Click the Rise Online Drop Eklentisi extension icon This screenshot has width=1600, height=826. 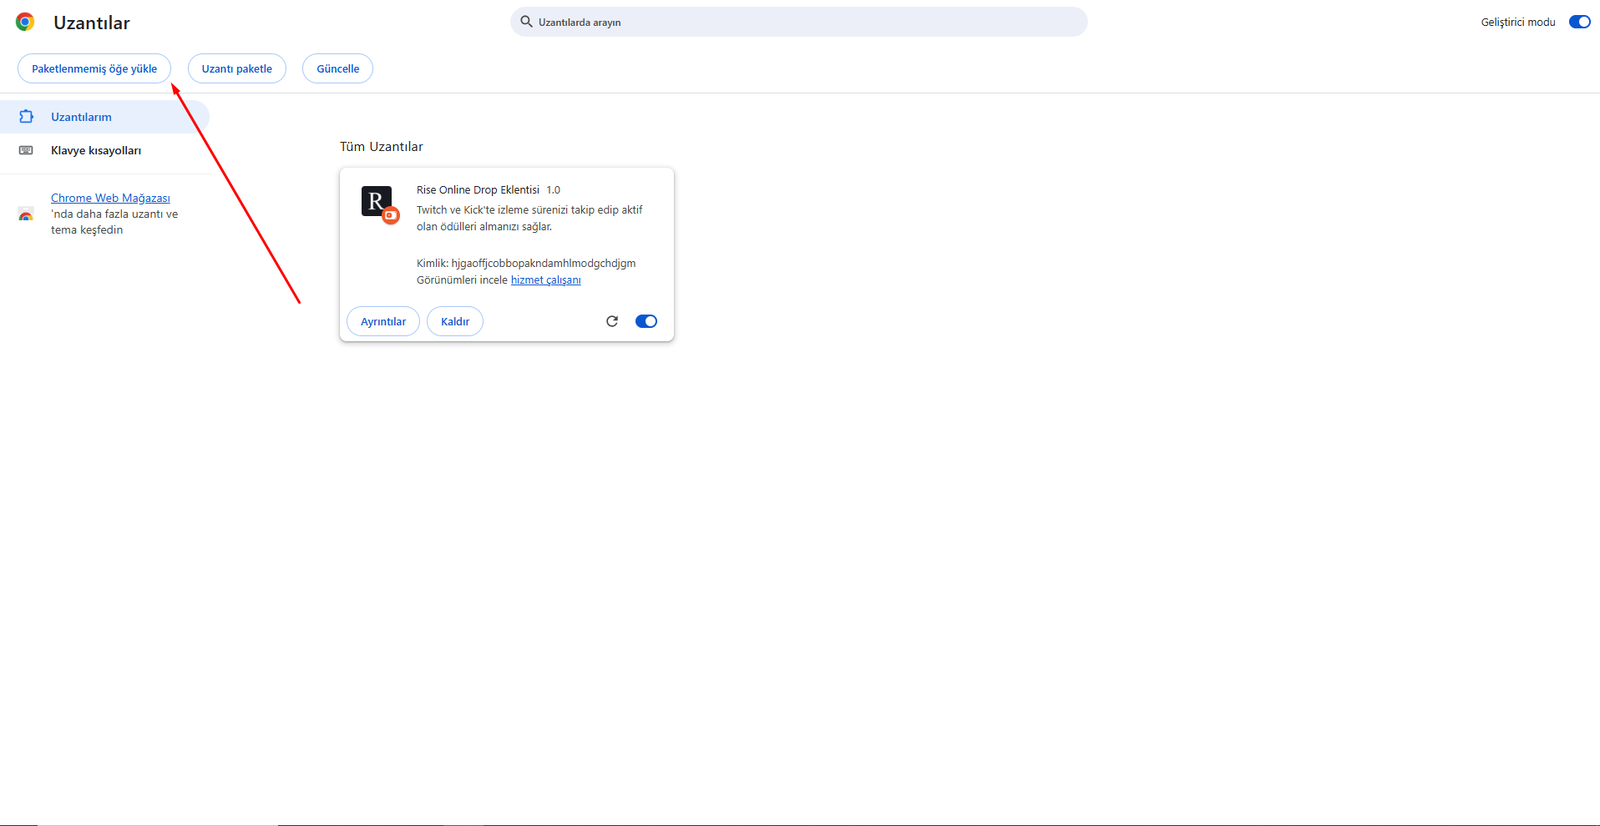click(x=380, y=204)
